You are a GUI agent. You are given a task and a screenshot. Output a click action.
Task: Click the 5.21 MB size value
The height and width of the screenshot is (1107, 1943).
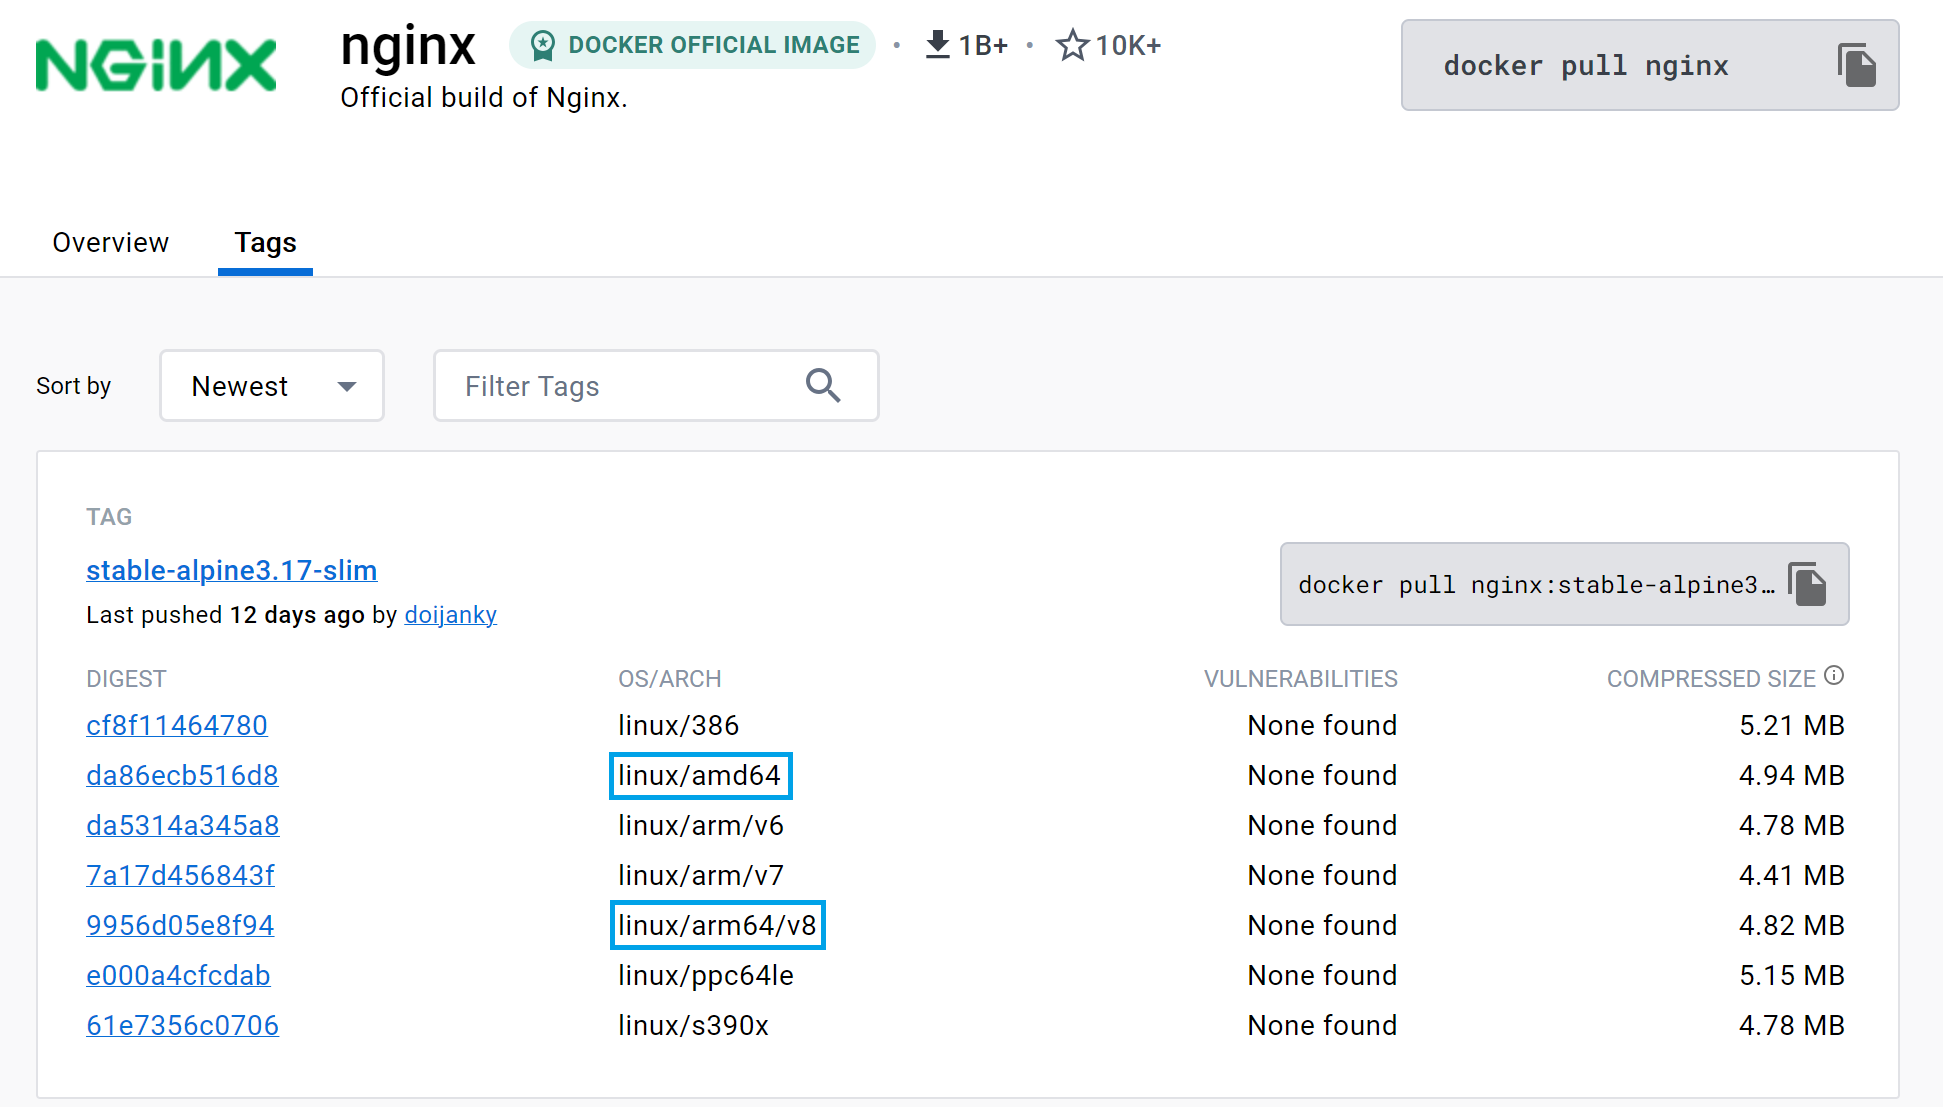[x=1792, y=725]
